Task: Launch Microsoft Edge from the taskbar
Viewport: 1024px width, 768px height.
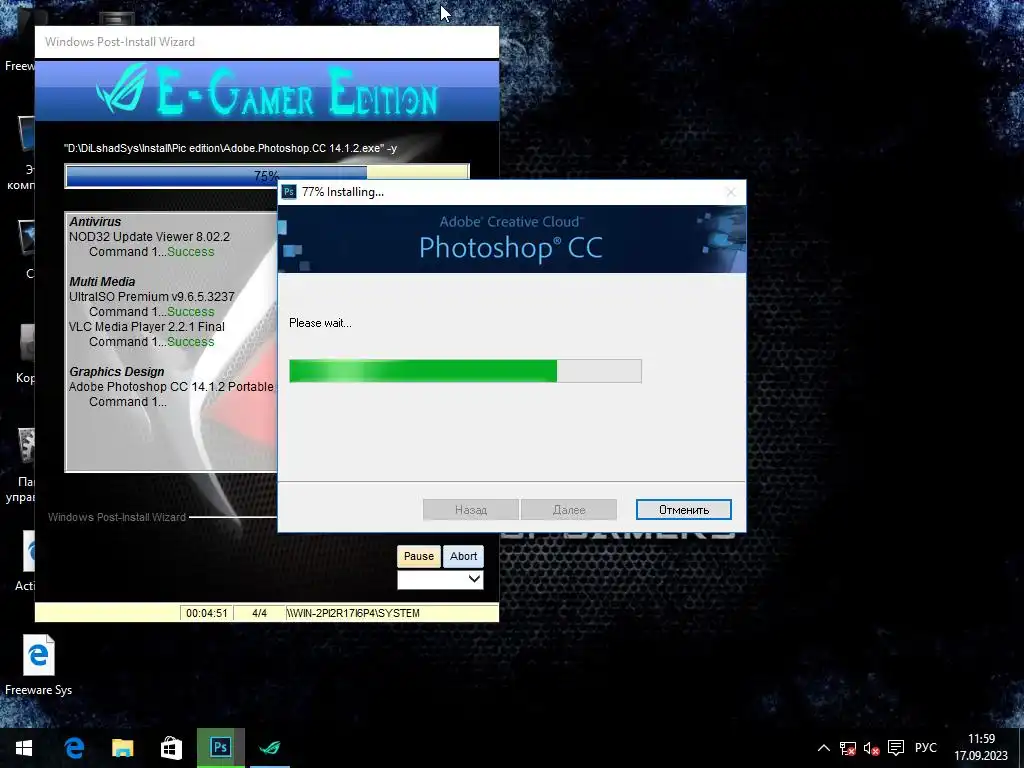Action: [x=74, y=748]
